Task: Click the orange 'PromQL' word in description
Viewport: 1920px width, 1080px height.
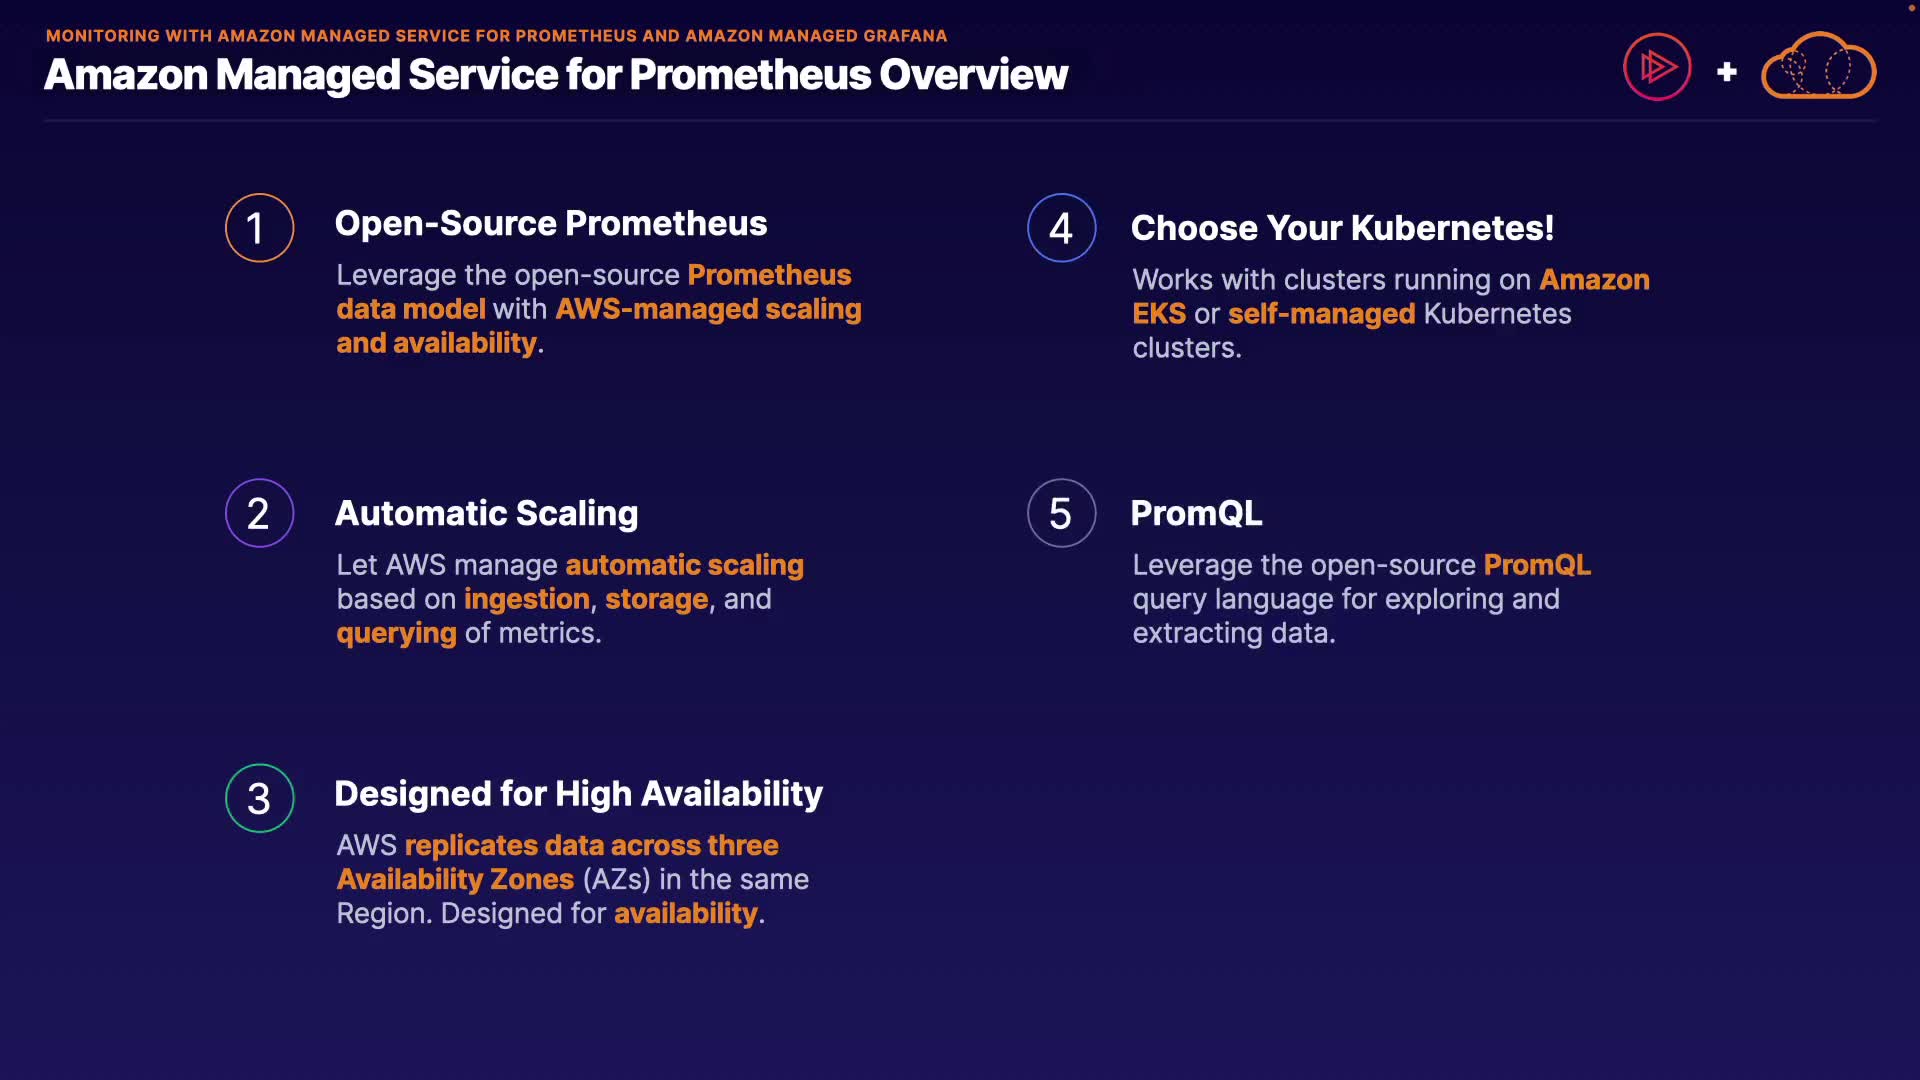Action: pyautogui.click(x=1536, y=565)
